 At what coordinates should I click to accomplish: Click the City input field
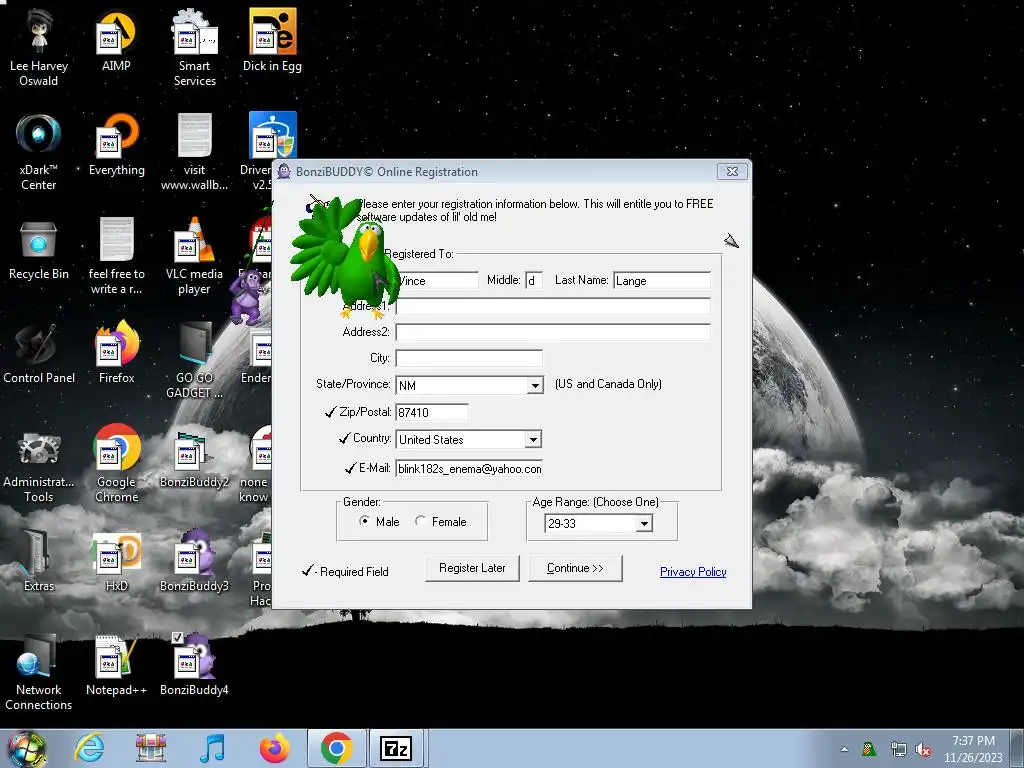pyautogui.click(x=469, y=358)
